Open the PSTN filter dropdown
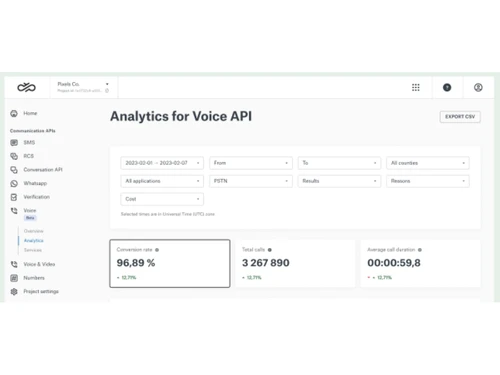500x375 pixels. [x=251, y=181]
